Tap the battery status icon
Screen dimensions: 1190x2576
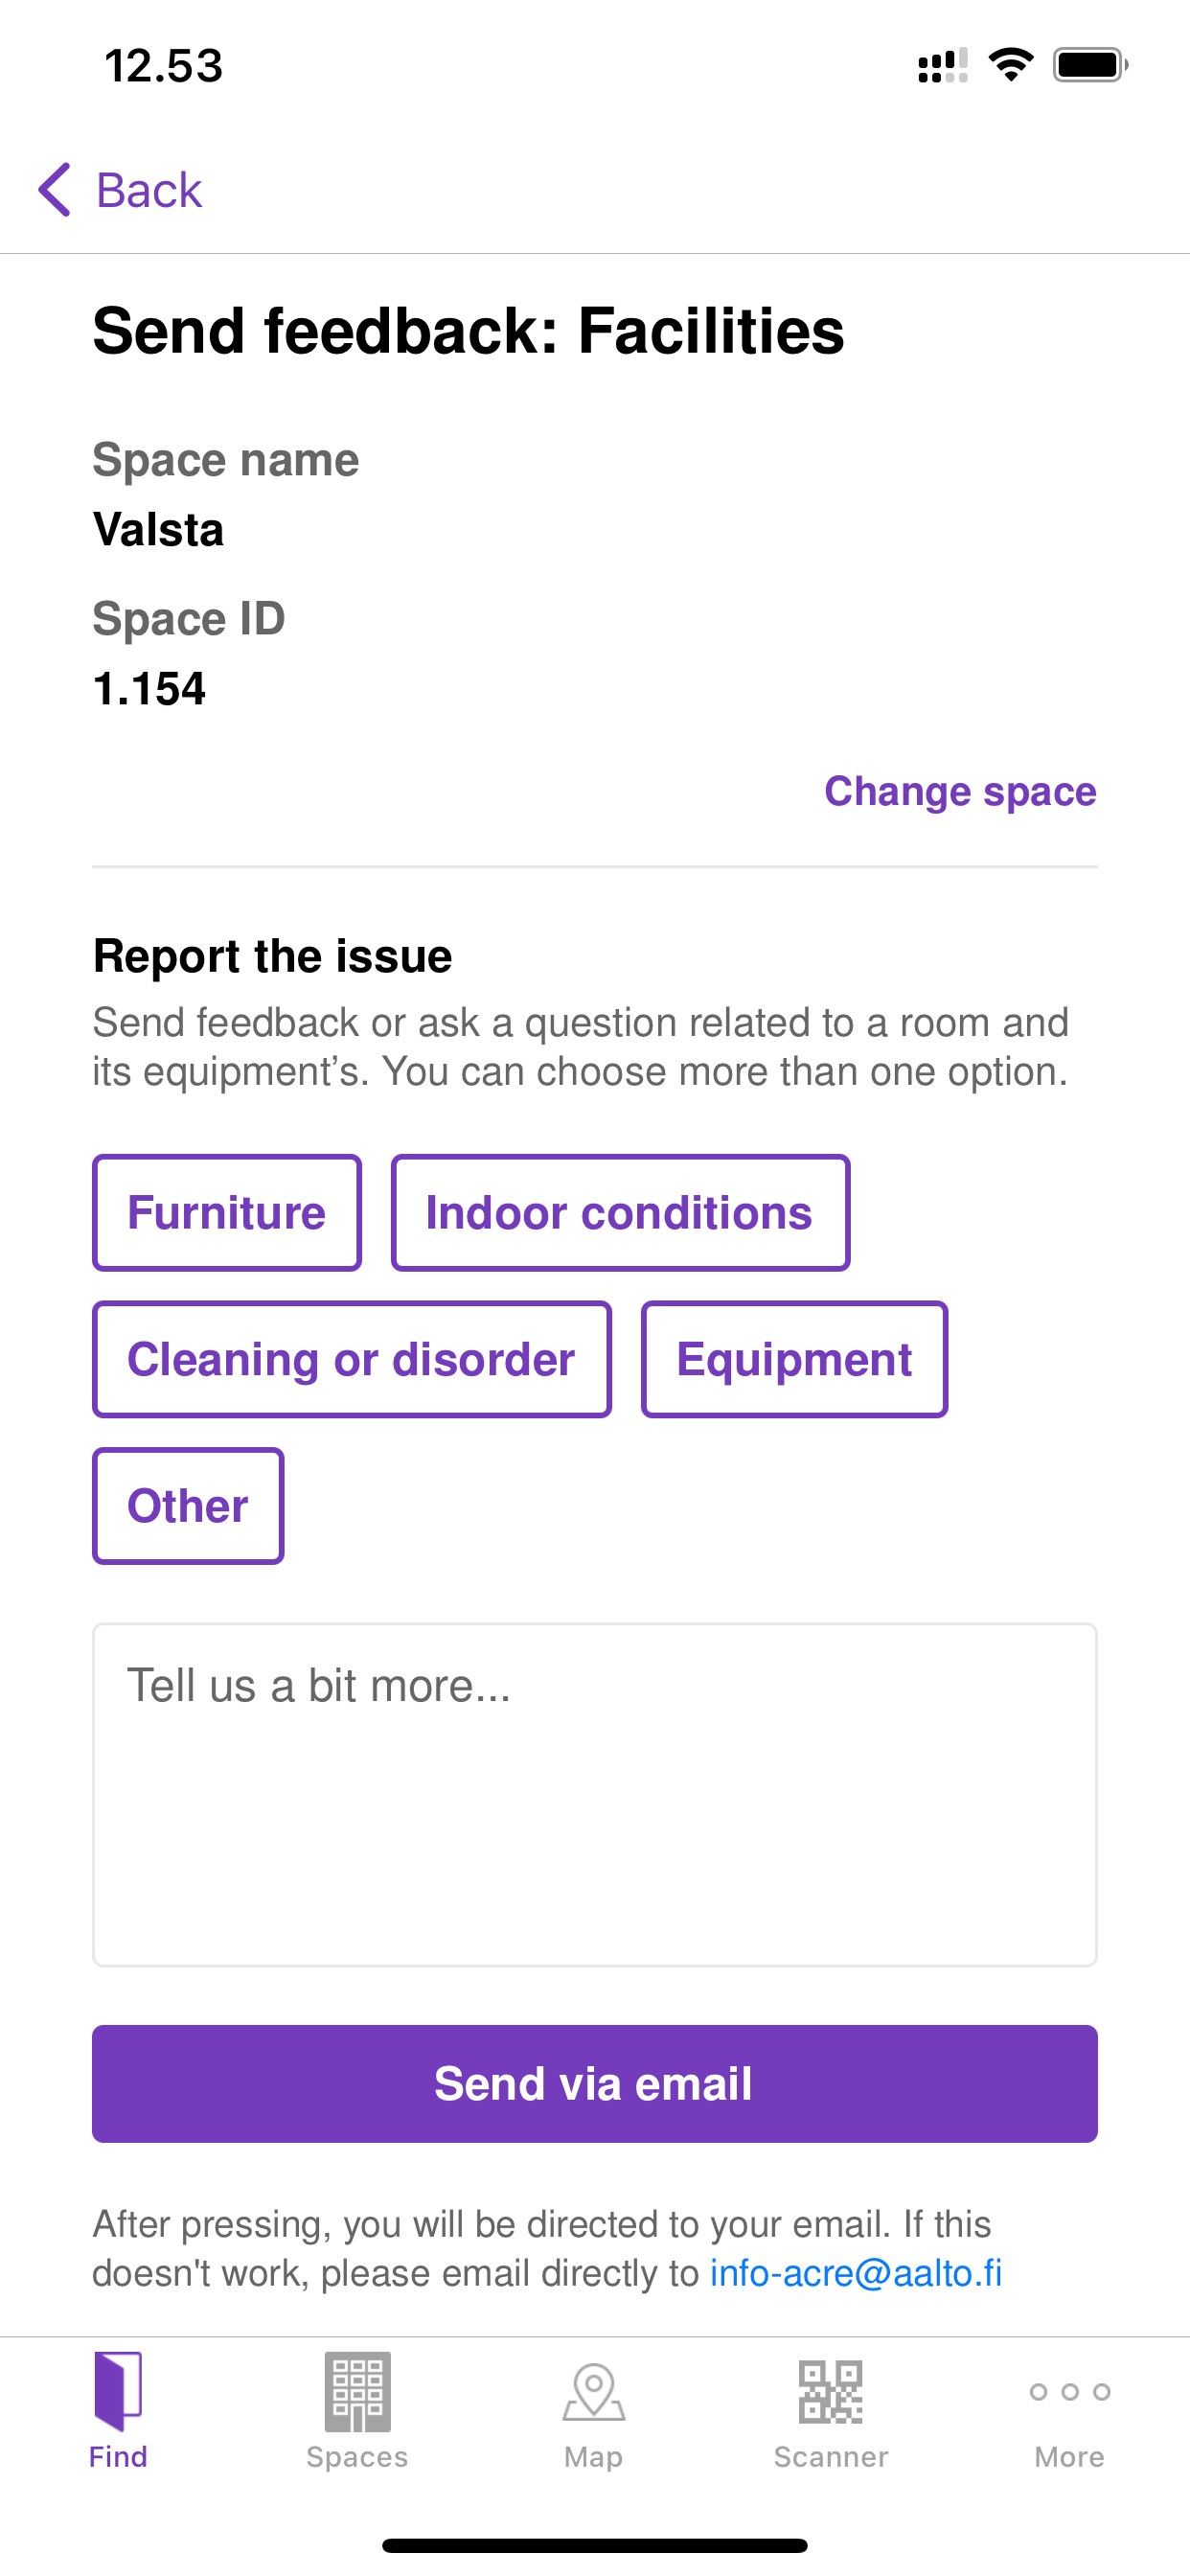tap(1090, 66)
